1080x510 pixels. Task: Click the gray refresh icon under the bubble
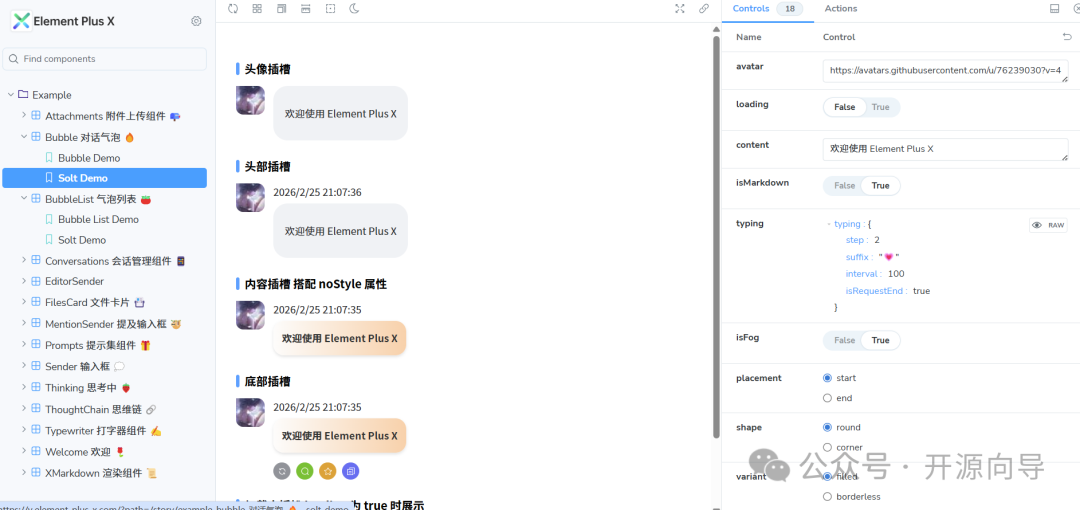point(282,471)
